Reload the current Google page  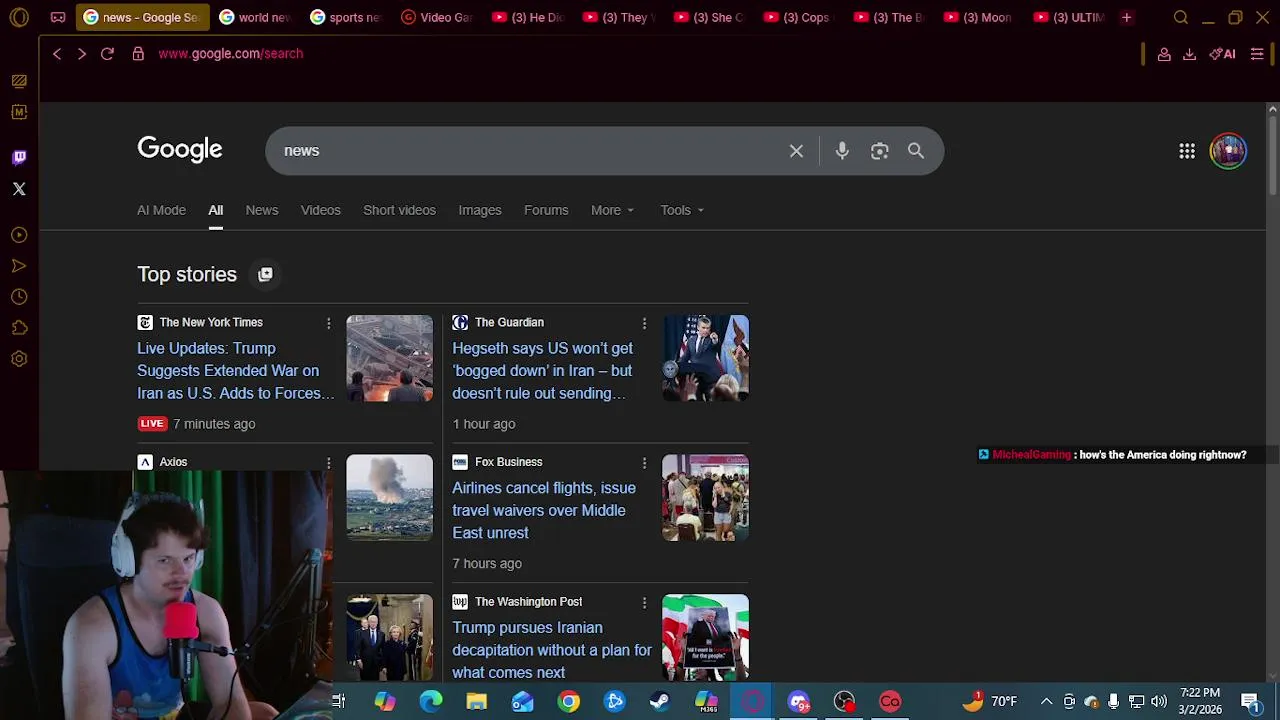click(x=107, y=54)
